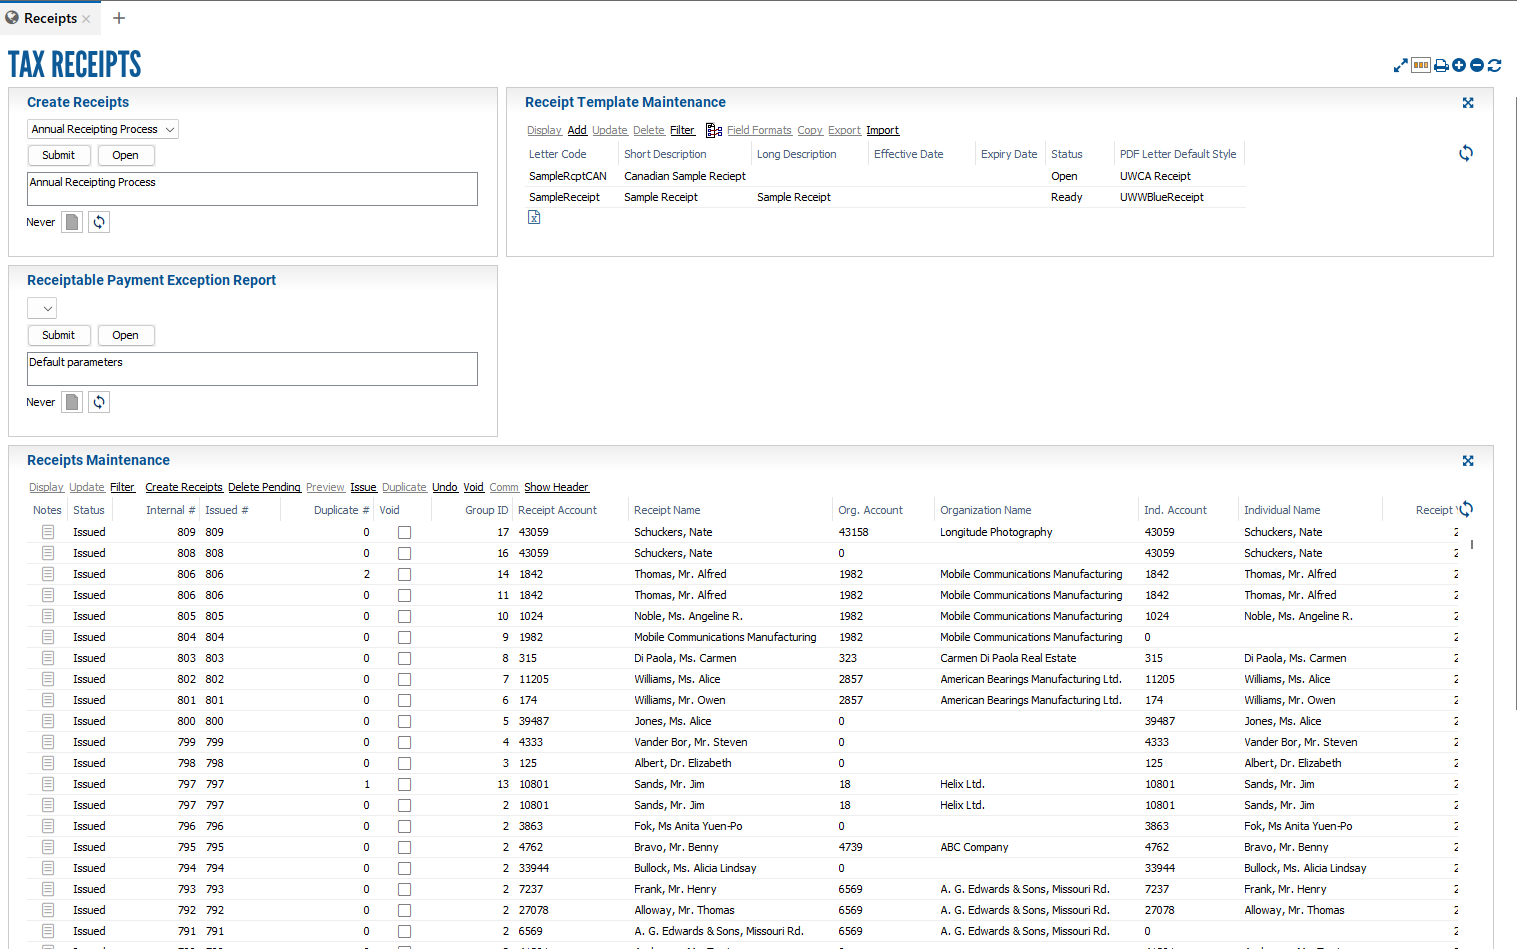The height and width of the screenshot is (949, 1517).
Task: Tick Void checkbox for receipt 802
Action: pyautogui.click(x=404, y=680)
